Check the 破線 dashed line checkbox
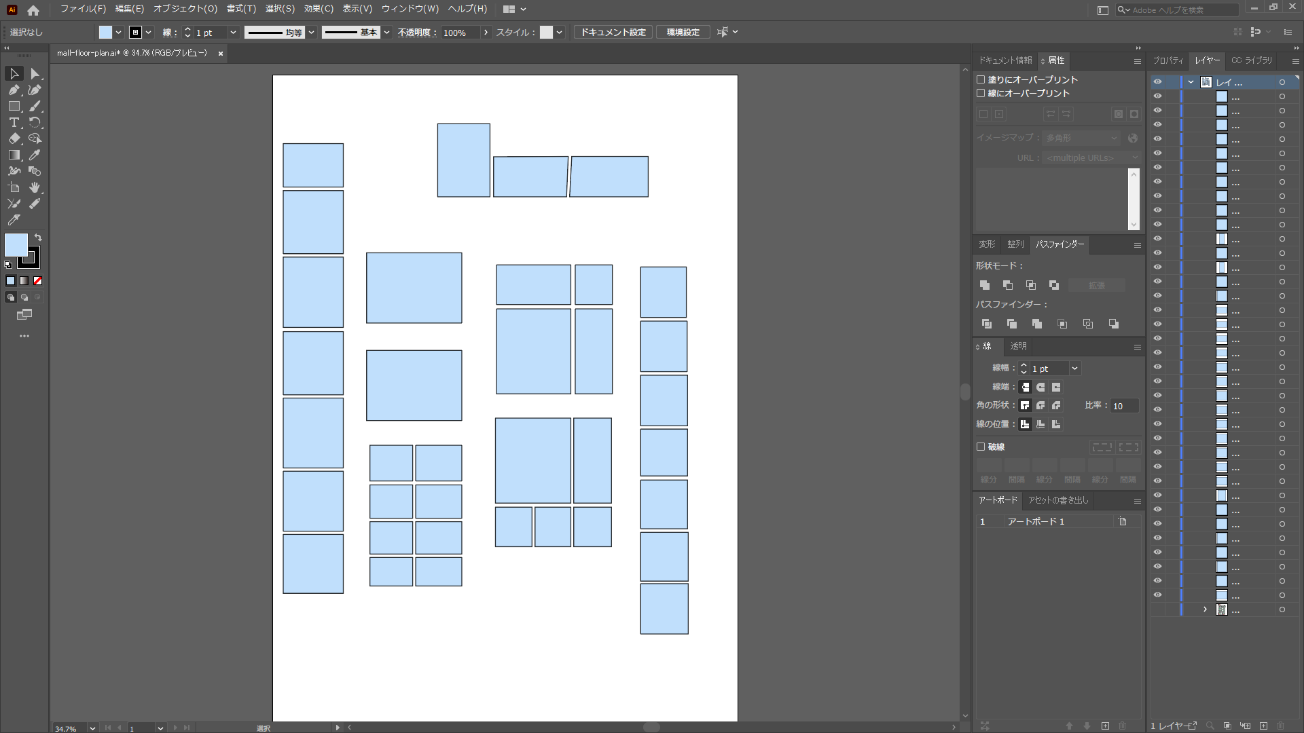 click(981, 447)
